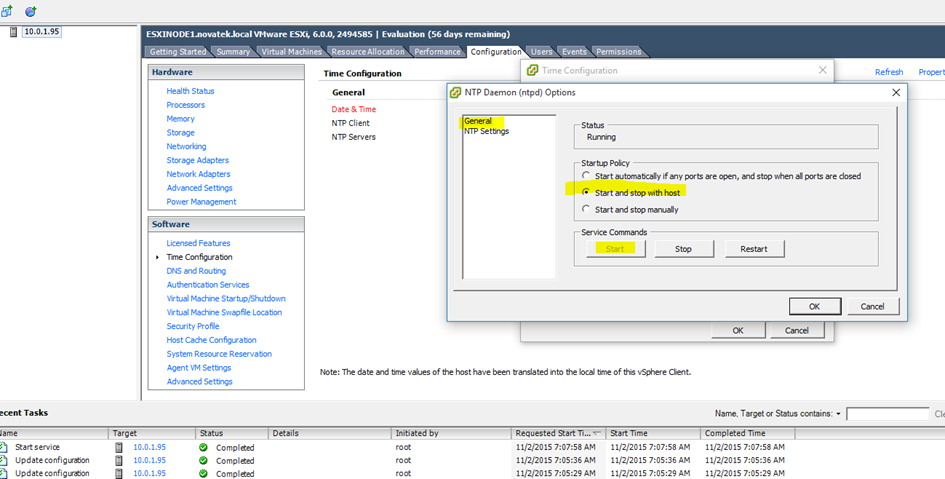
Task: Click the Start service task name
Action: (37, 448)
